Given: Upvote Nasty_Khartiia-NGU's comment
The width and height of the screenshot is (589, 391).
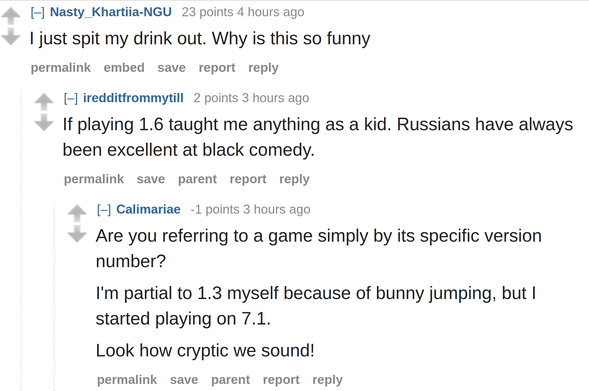Looking at the screenshot, I should coord(11,16).
